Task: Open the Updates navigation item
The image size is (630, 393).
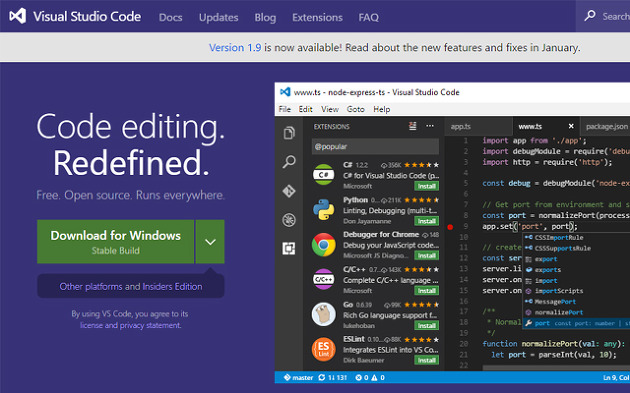Action: [x=219, y=17]
